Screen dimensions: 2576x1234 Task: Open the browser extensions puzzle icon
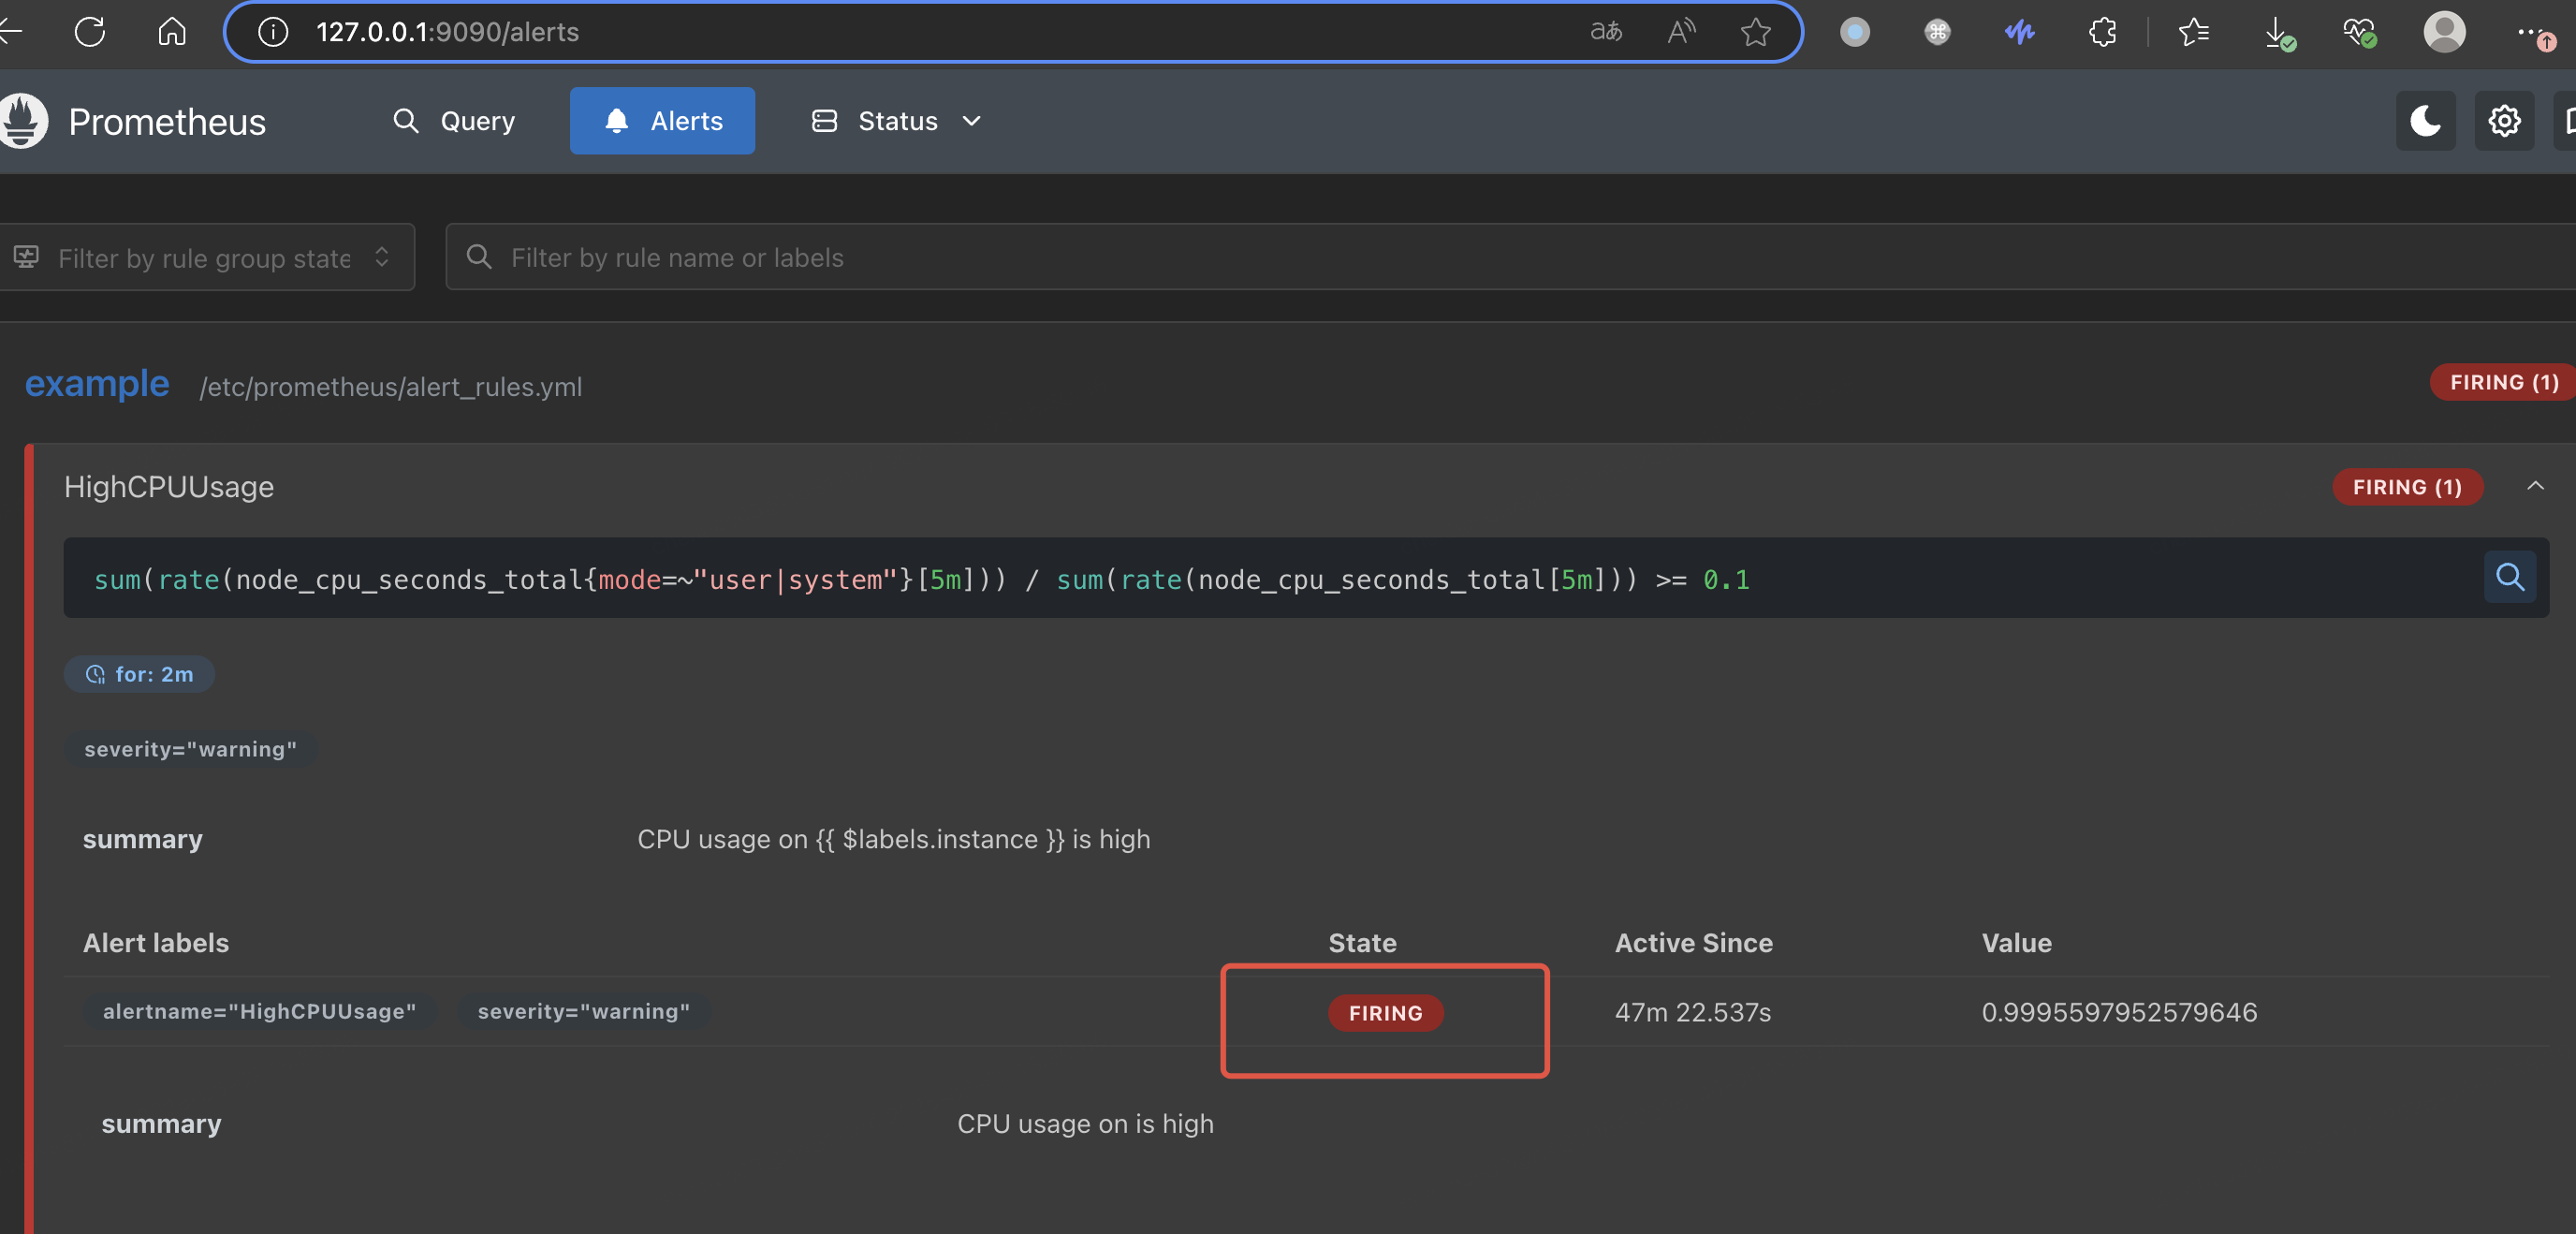[2102, 32]
